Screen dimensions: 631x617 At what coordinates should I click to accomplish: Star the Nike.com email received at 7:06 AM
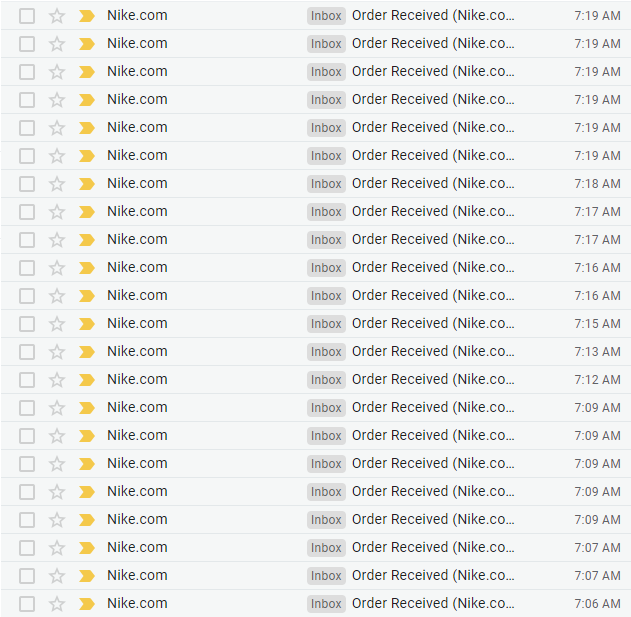[57, 604]
